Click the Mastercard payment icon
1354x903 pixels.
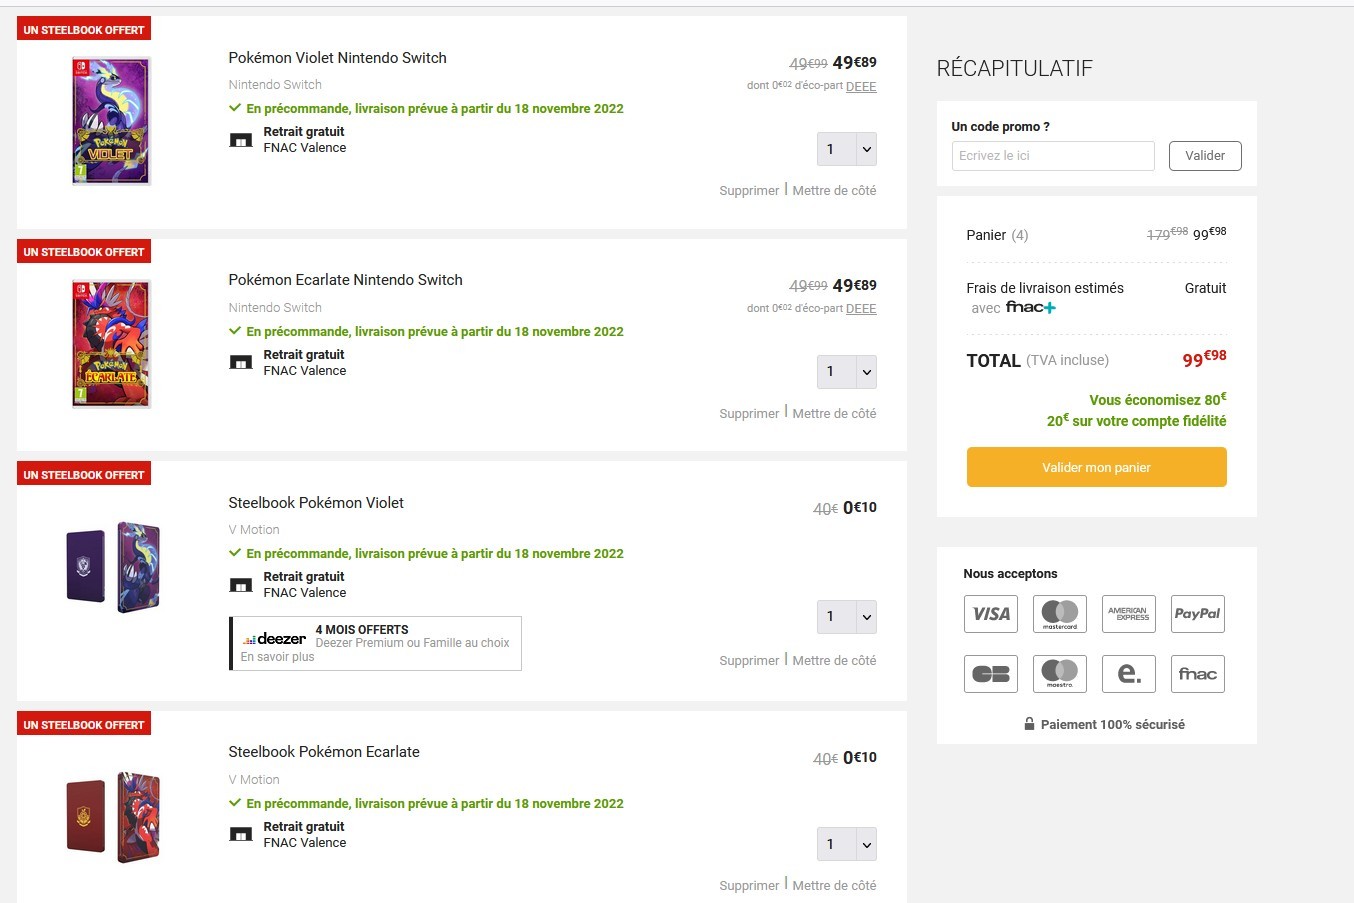[1060, 614]
